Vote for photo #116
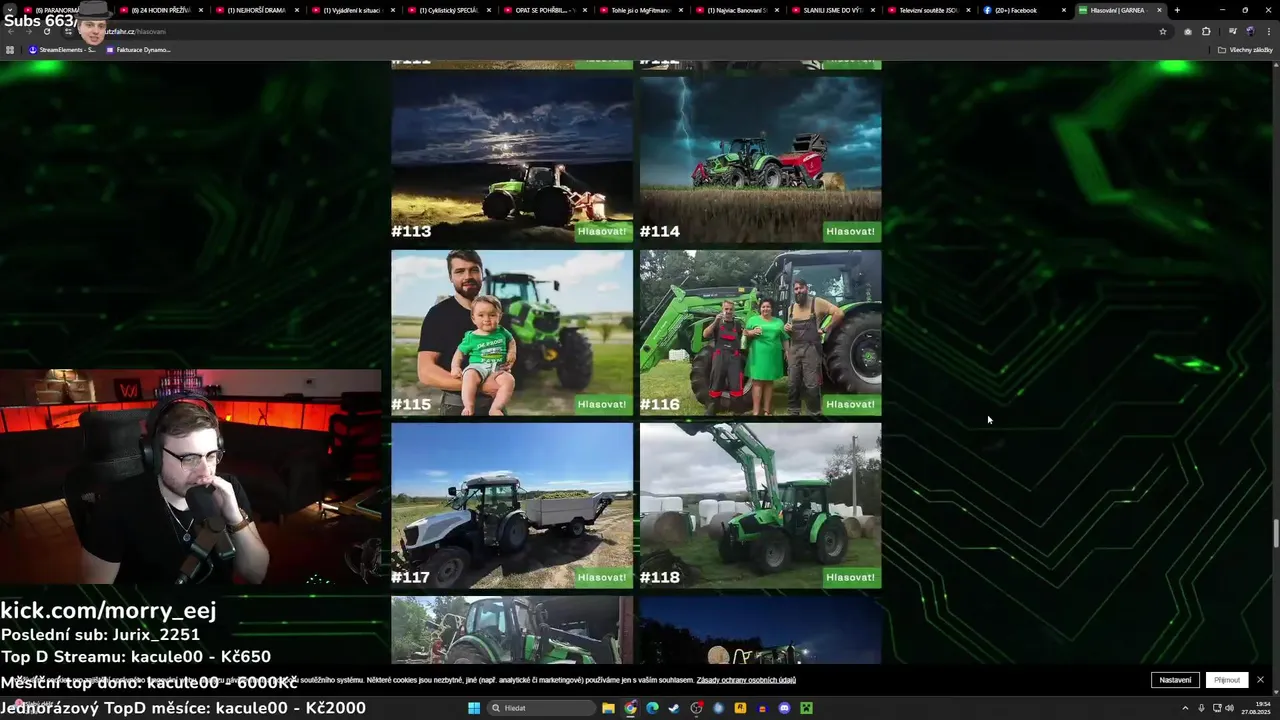 [x=851, y=404]
